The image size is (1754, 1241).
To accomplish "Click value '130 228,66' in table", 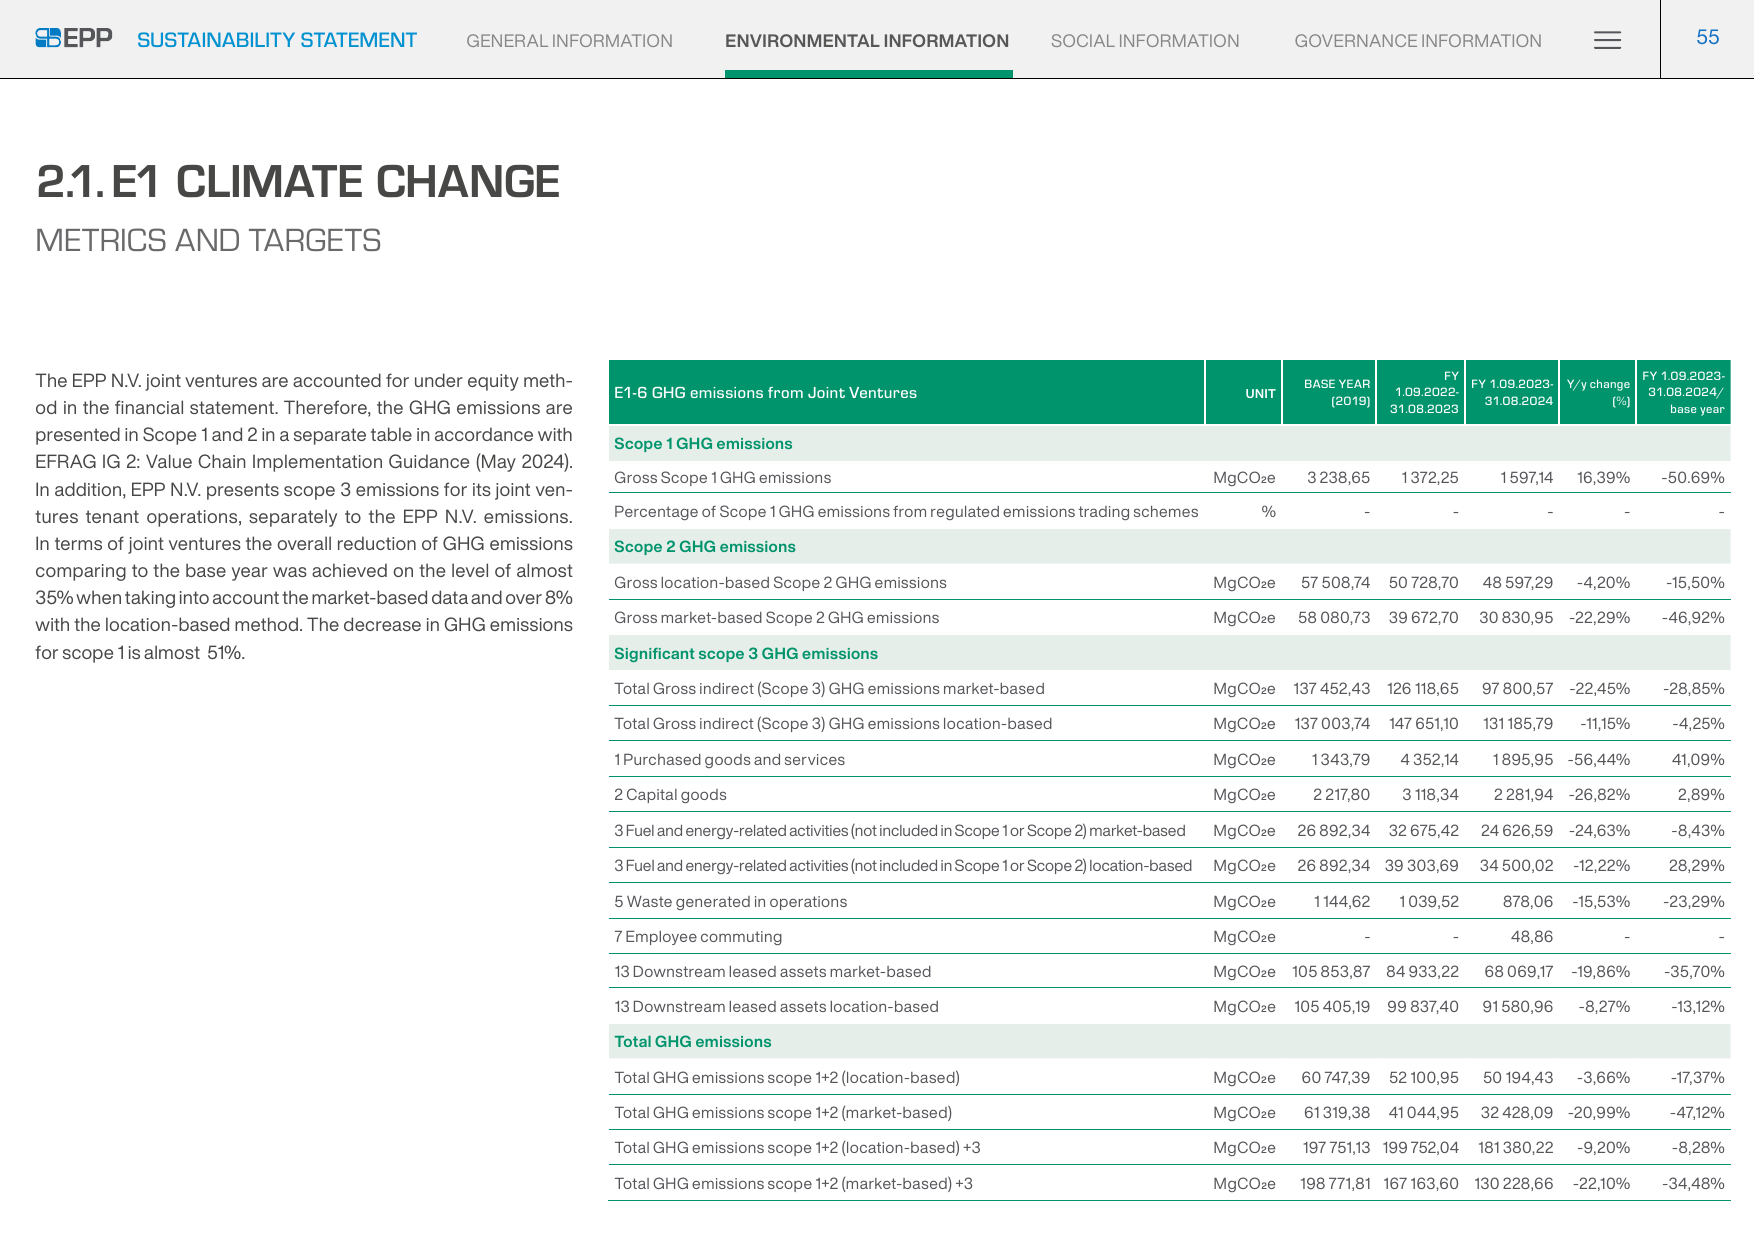I will (1514, 1184).
